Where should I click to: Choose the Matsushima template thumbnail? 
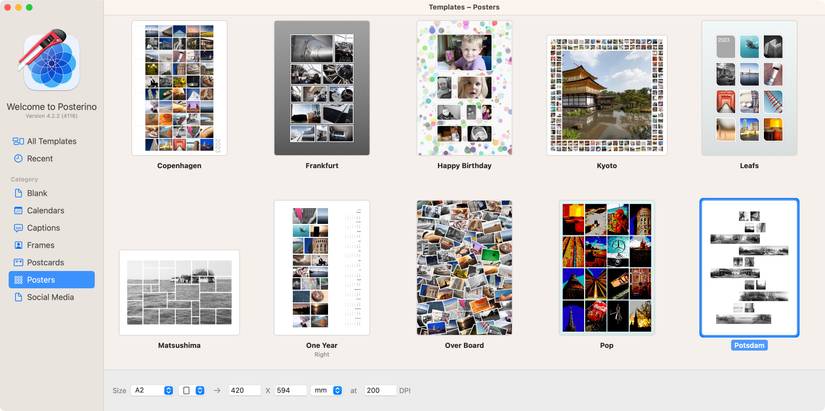179,293
